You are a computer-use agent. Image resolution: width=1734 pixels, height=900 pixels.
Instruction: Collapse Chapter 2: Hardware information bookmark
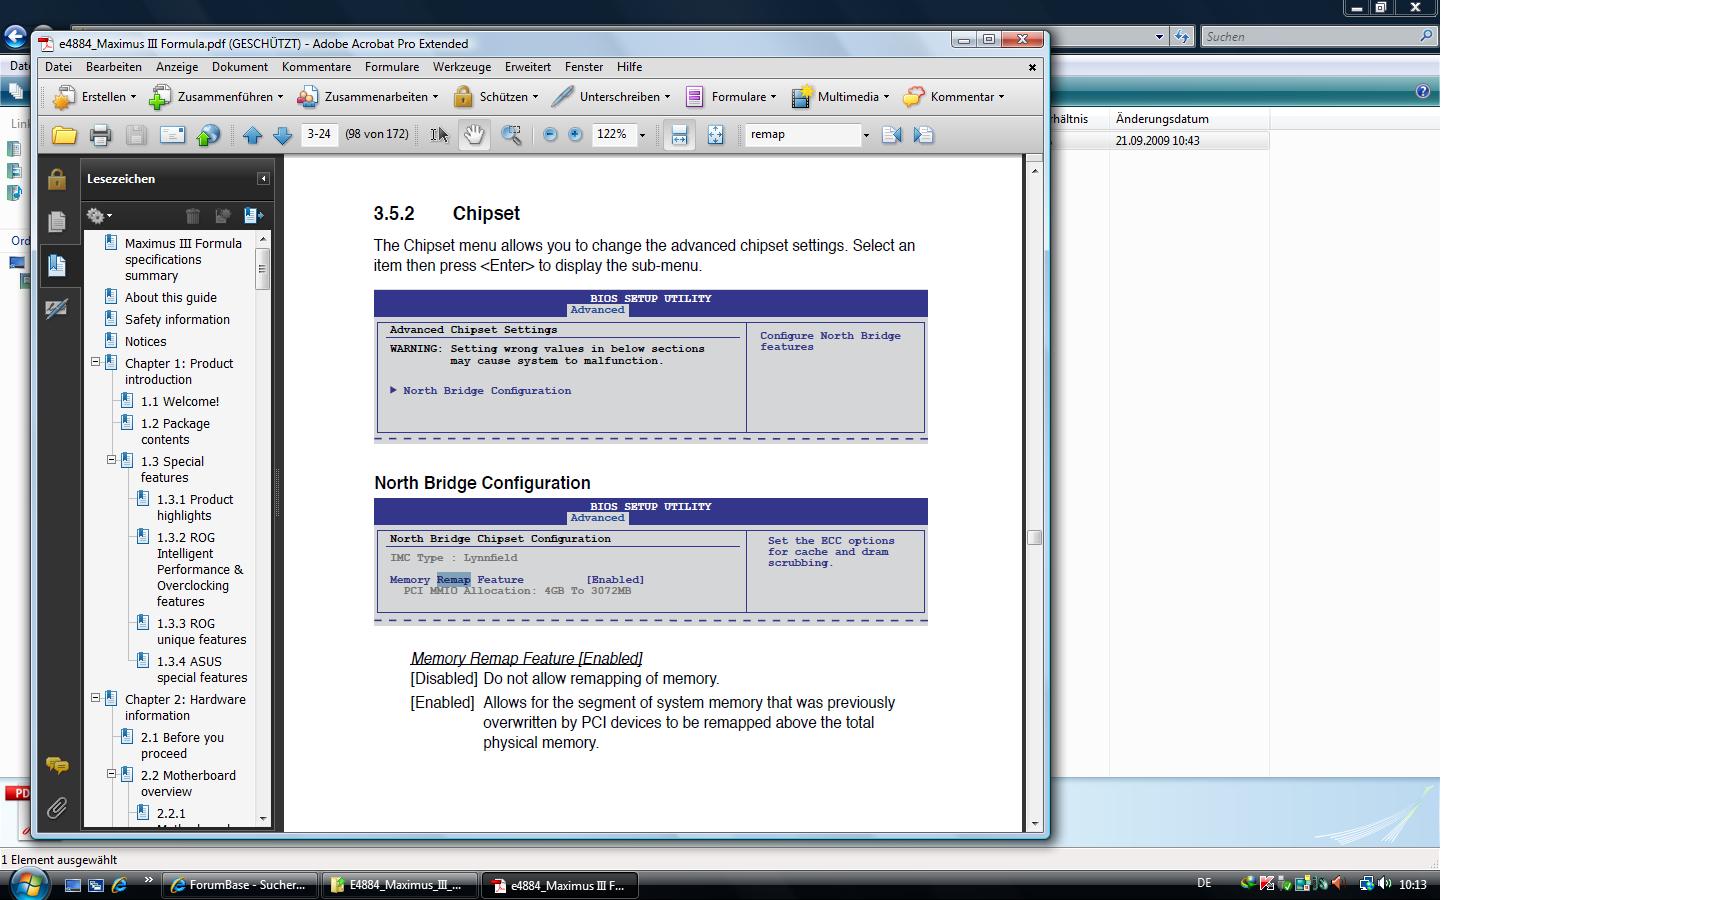(96, 698)
